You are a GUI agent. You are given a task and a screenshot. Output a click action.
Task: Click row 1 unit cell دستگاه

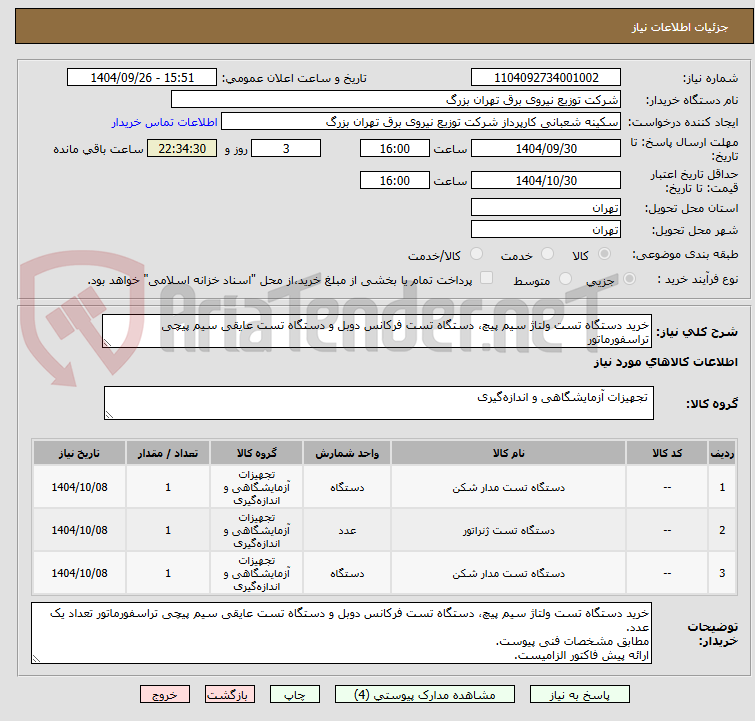pyautogui.click(x=347, y=487)
